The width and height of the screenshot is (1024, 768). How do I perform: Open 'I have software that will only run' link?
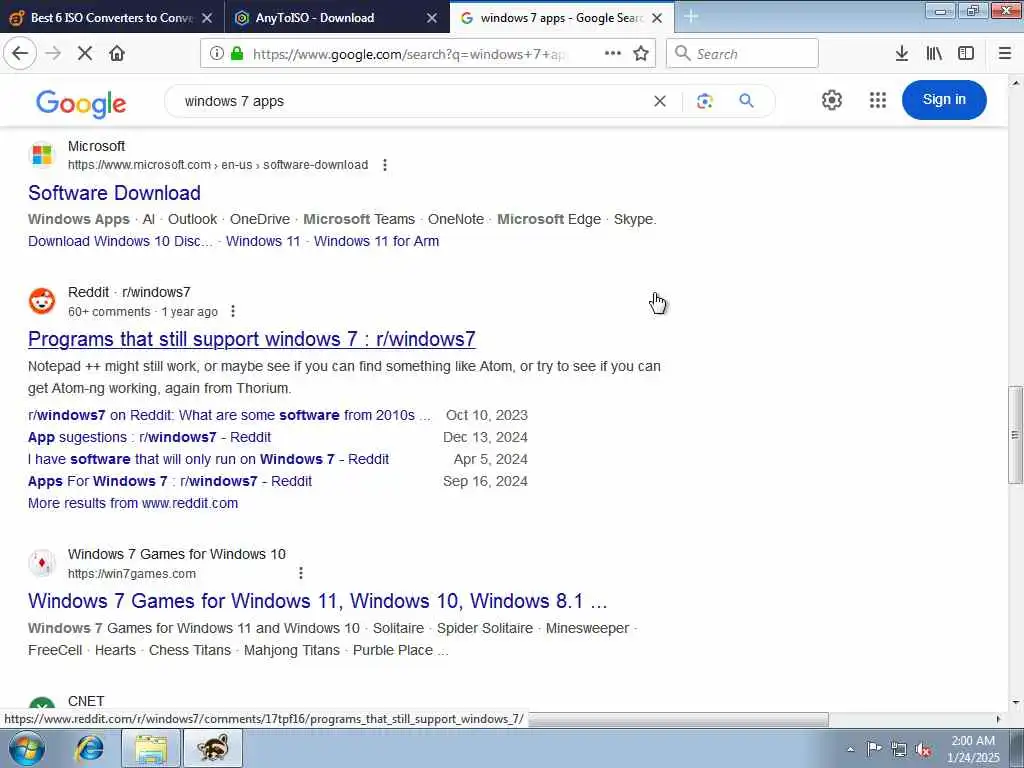(x=208, y=460)
